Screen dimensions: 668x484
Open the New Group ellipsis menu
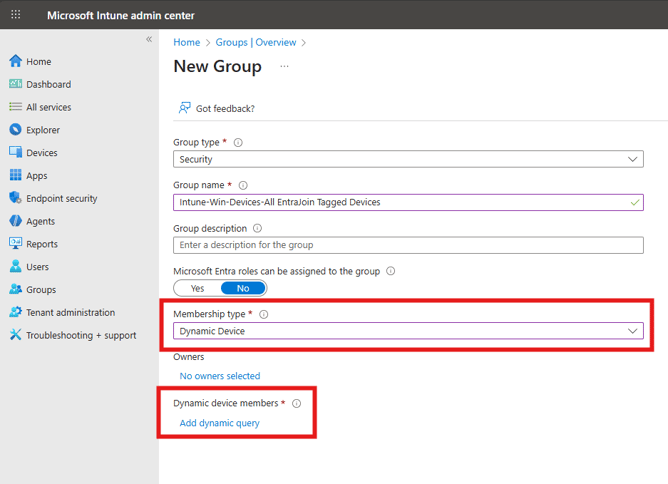(284, 67)
